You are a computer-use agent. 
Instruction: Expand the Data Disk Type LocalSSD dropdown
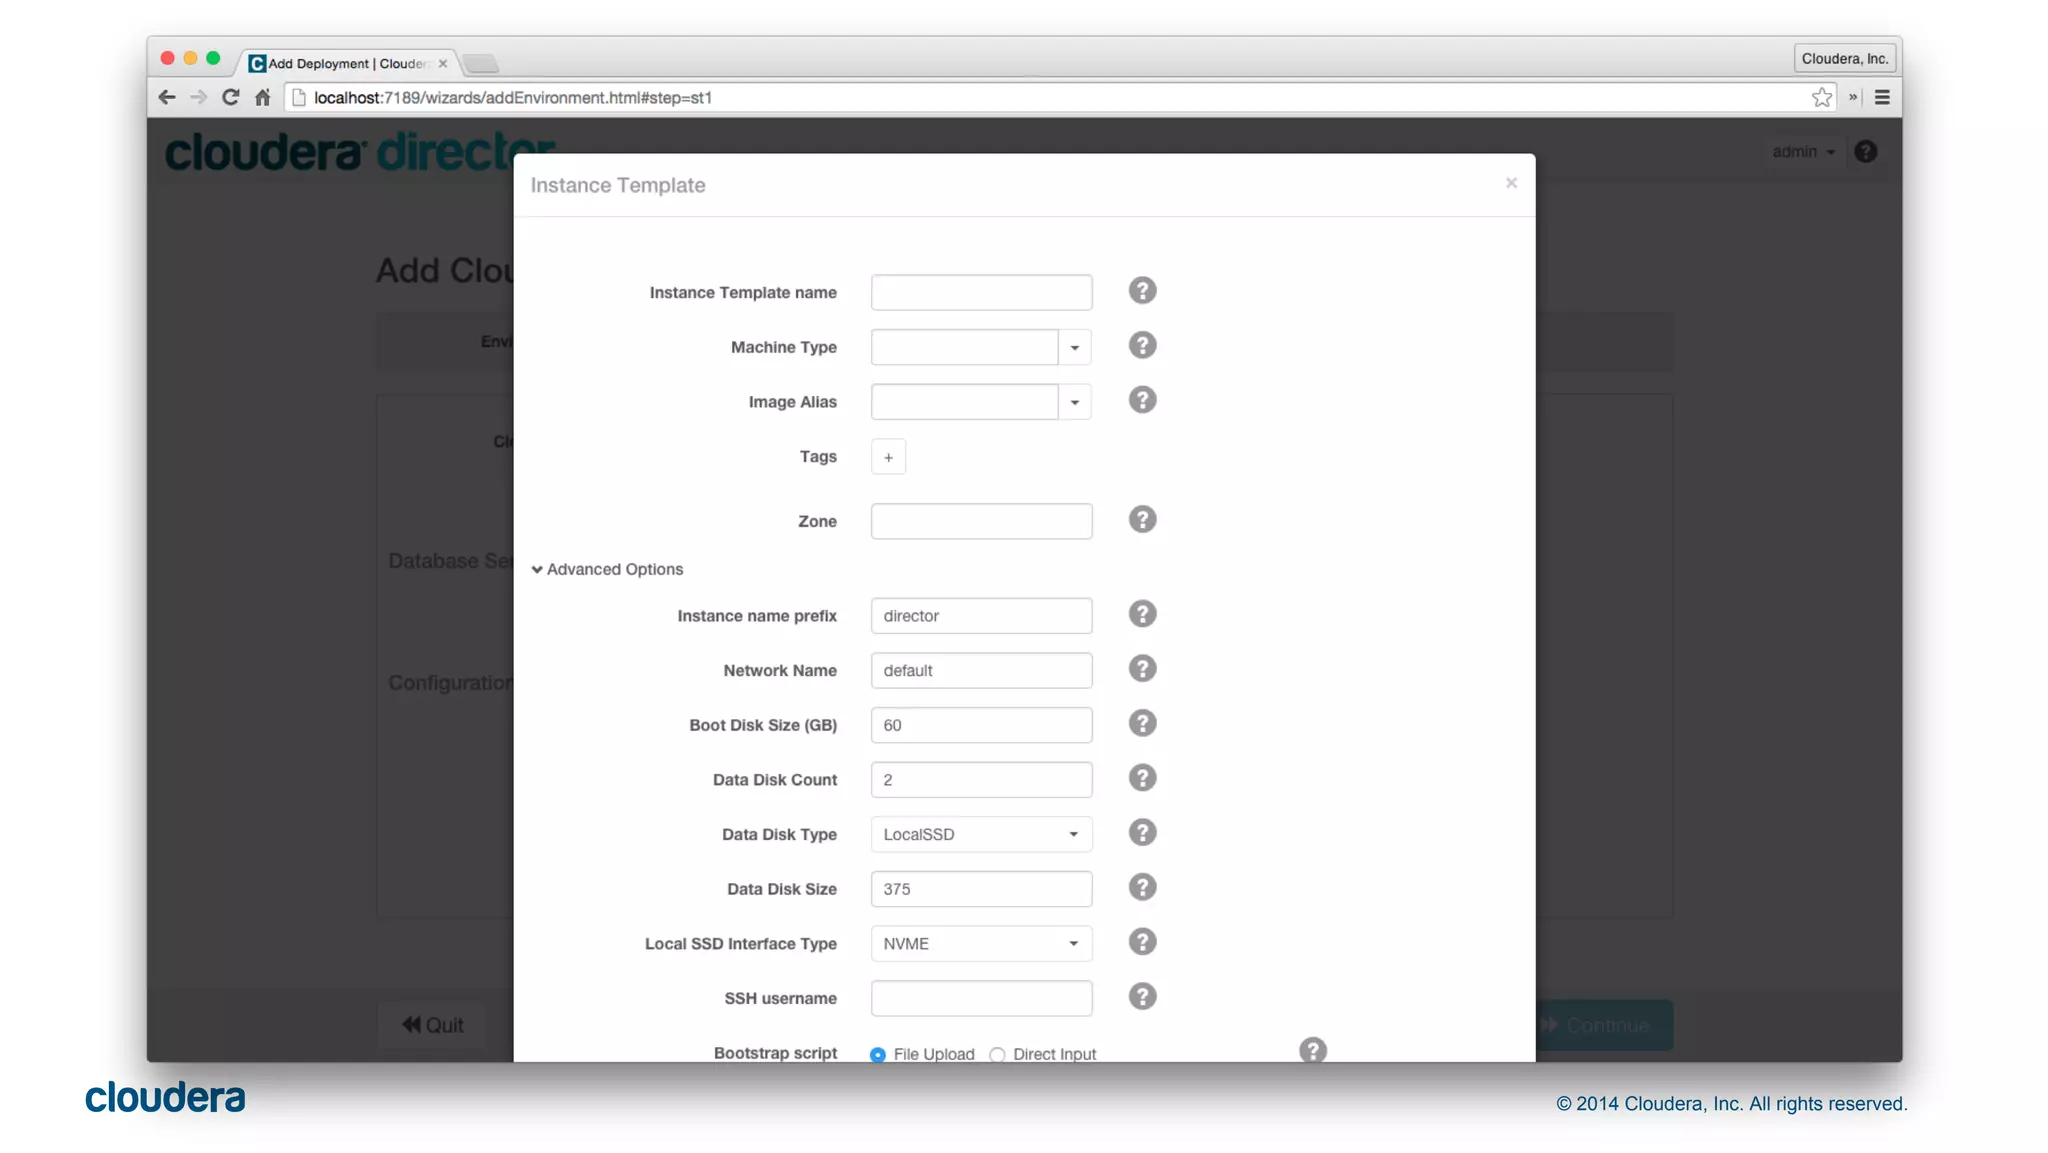980,834
